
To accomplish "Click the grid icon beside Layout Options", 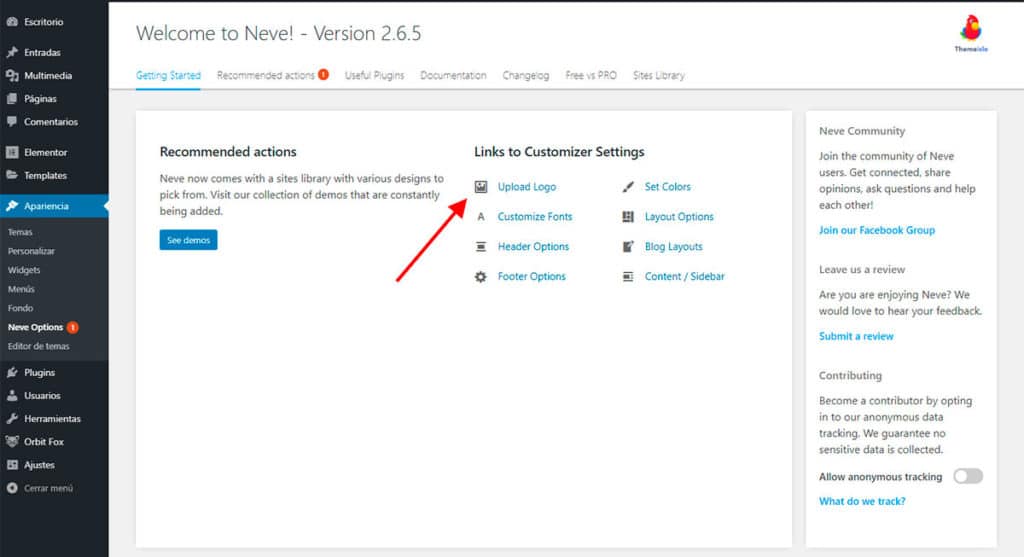I will 628,217.
